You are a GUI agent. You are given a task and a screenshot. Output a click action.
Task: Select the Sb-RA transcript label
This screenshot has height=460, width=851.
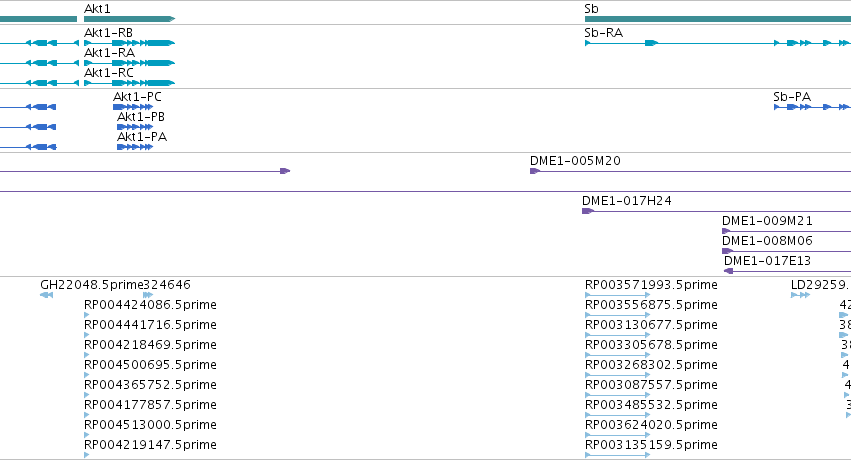pyautogui.click(x=604, y=33)
